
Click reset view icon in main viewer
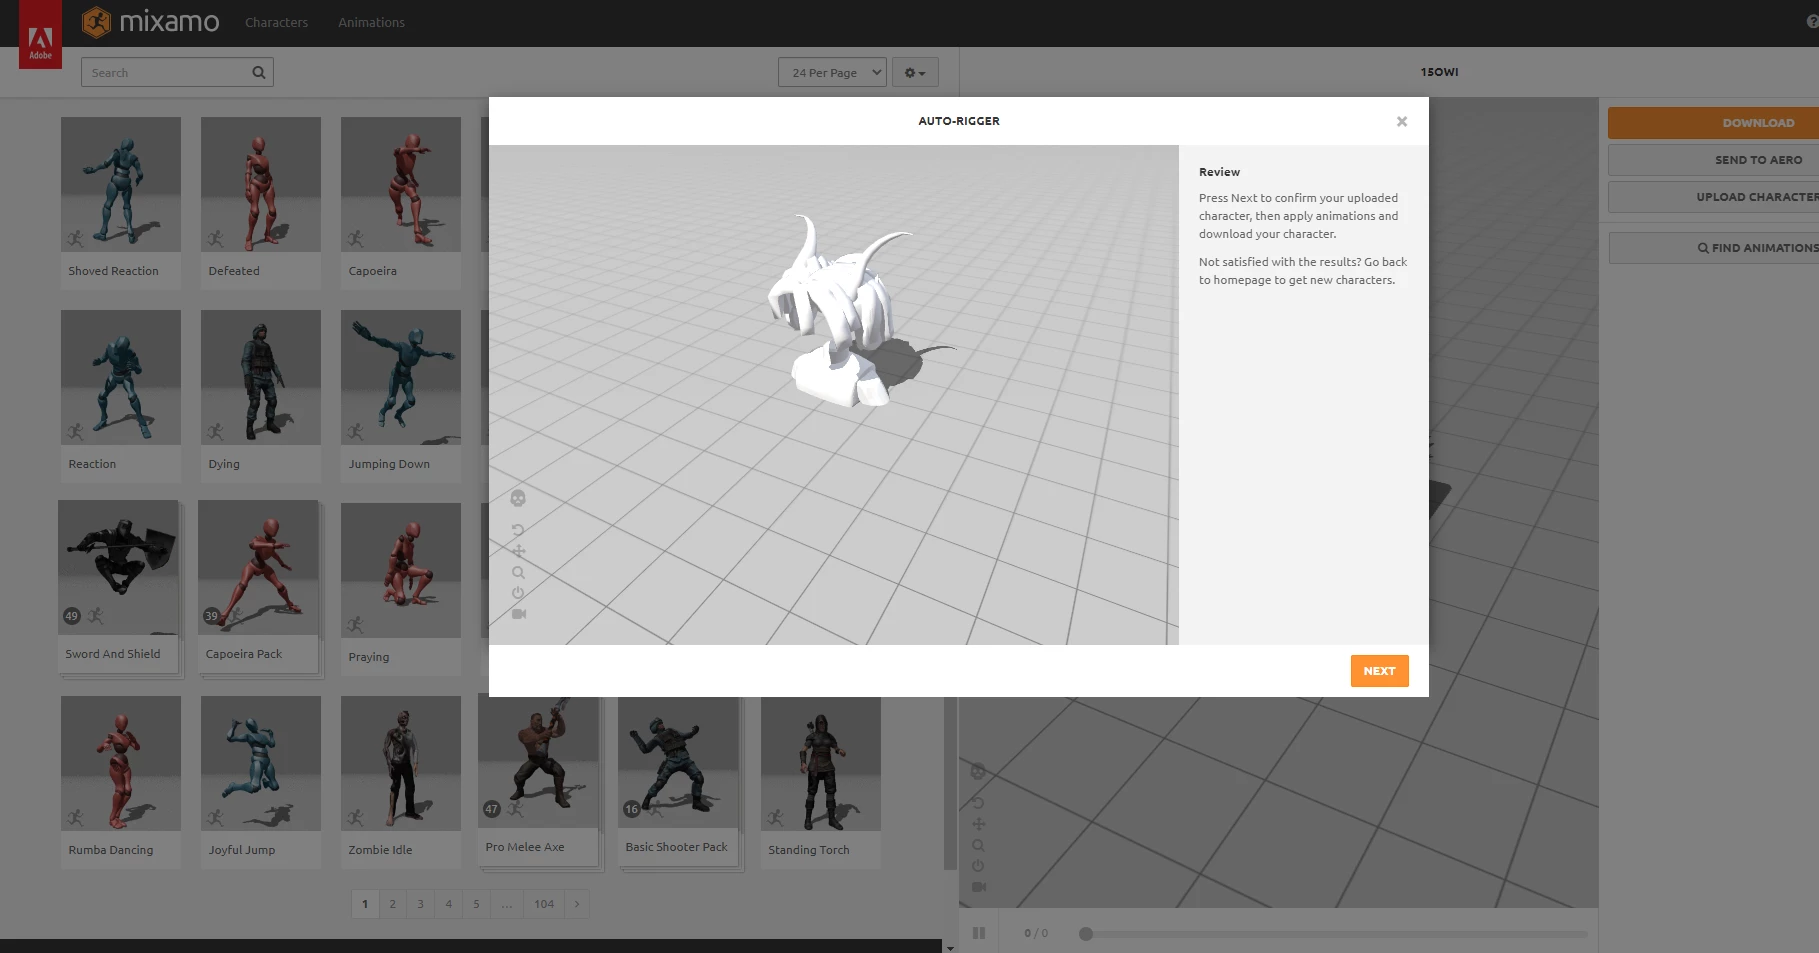tap(978, 866)
